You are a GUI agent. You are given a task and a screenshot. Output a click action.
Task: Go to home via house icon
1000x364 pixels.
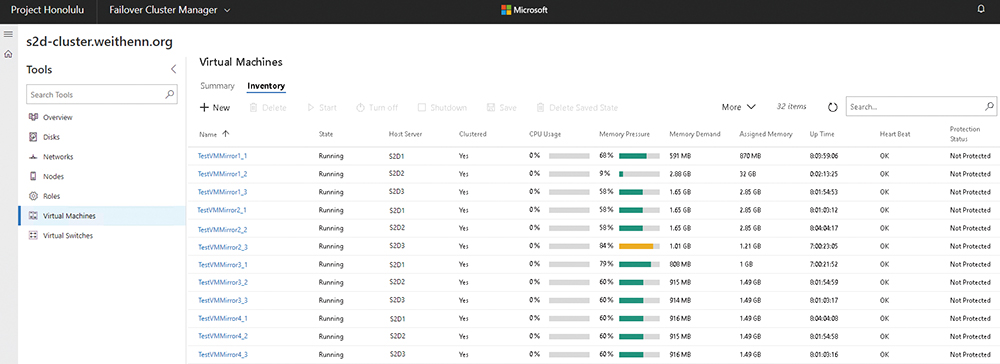[x=8, y=54]
